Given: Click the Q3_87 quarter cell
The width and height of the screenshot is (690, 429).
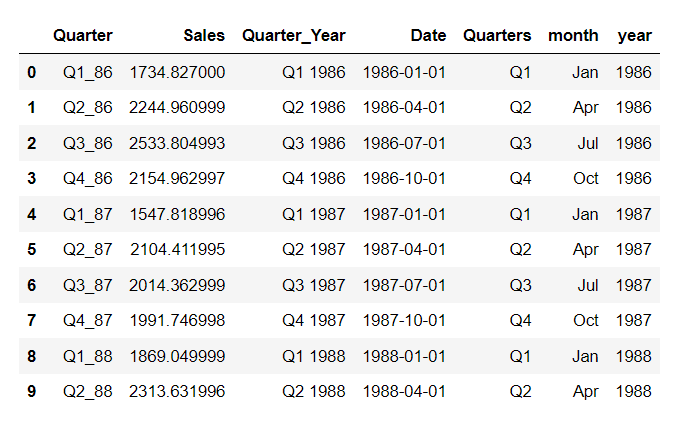Looking at the screenshot, I should point(88,286).
